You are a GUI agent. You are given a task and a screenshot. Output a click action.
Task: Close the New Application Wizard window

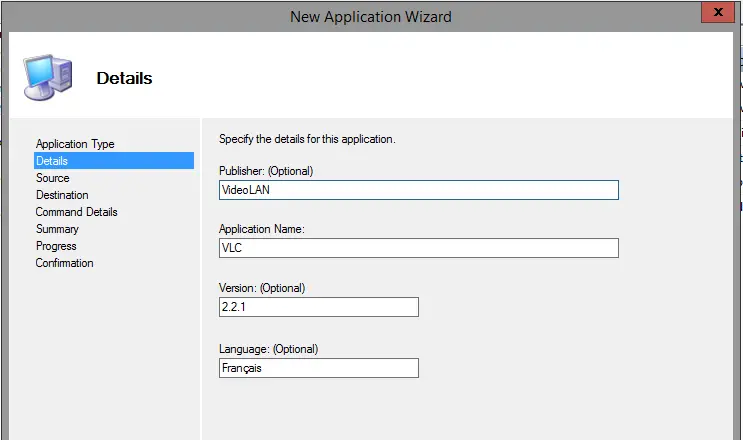point(718,12)
